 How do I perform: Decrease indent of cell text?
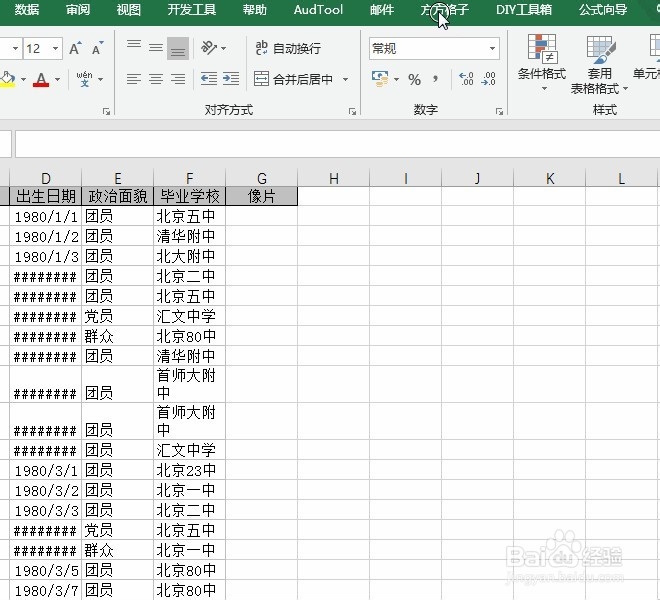click(x=209, y=79)
